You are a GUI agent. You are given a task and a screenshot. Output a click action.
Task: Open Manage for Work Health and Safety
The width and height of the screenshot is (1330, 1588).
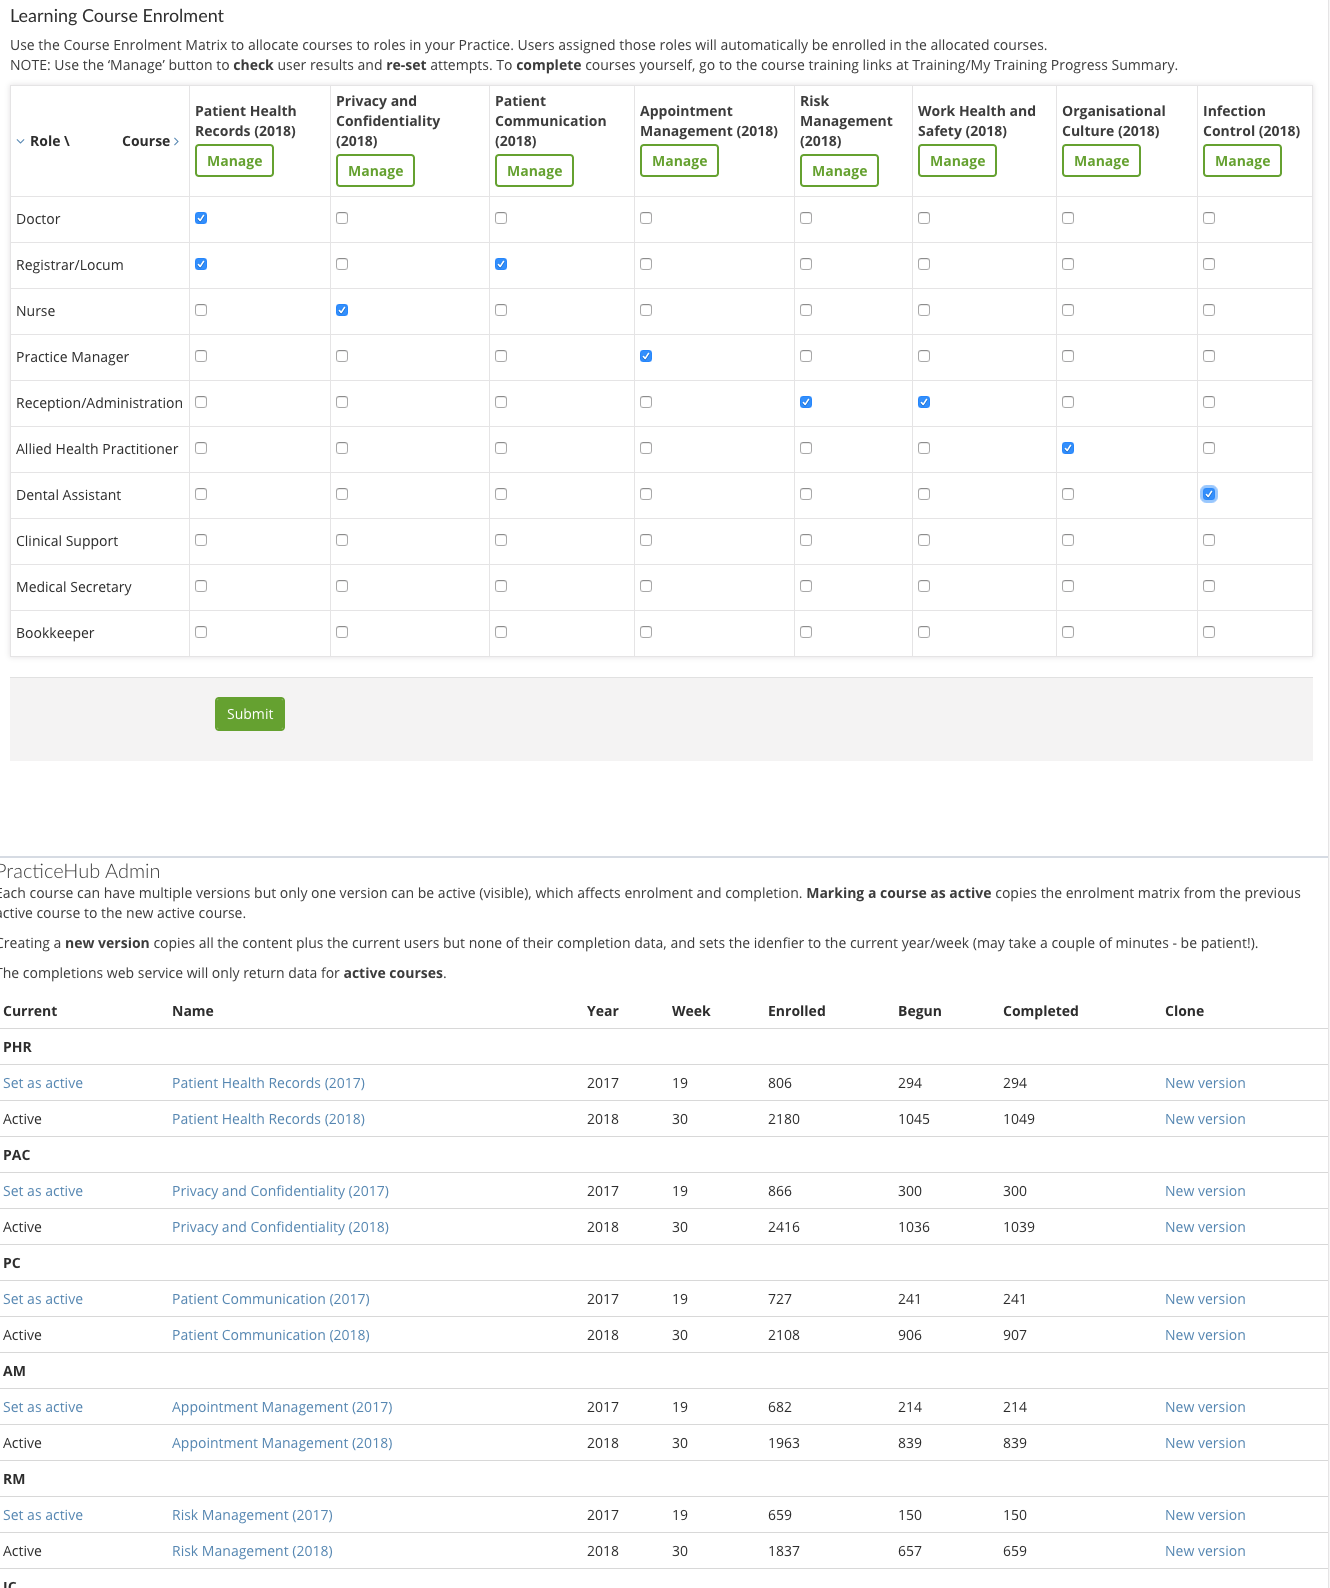pyautogui.click(x=957, y=161)
